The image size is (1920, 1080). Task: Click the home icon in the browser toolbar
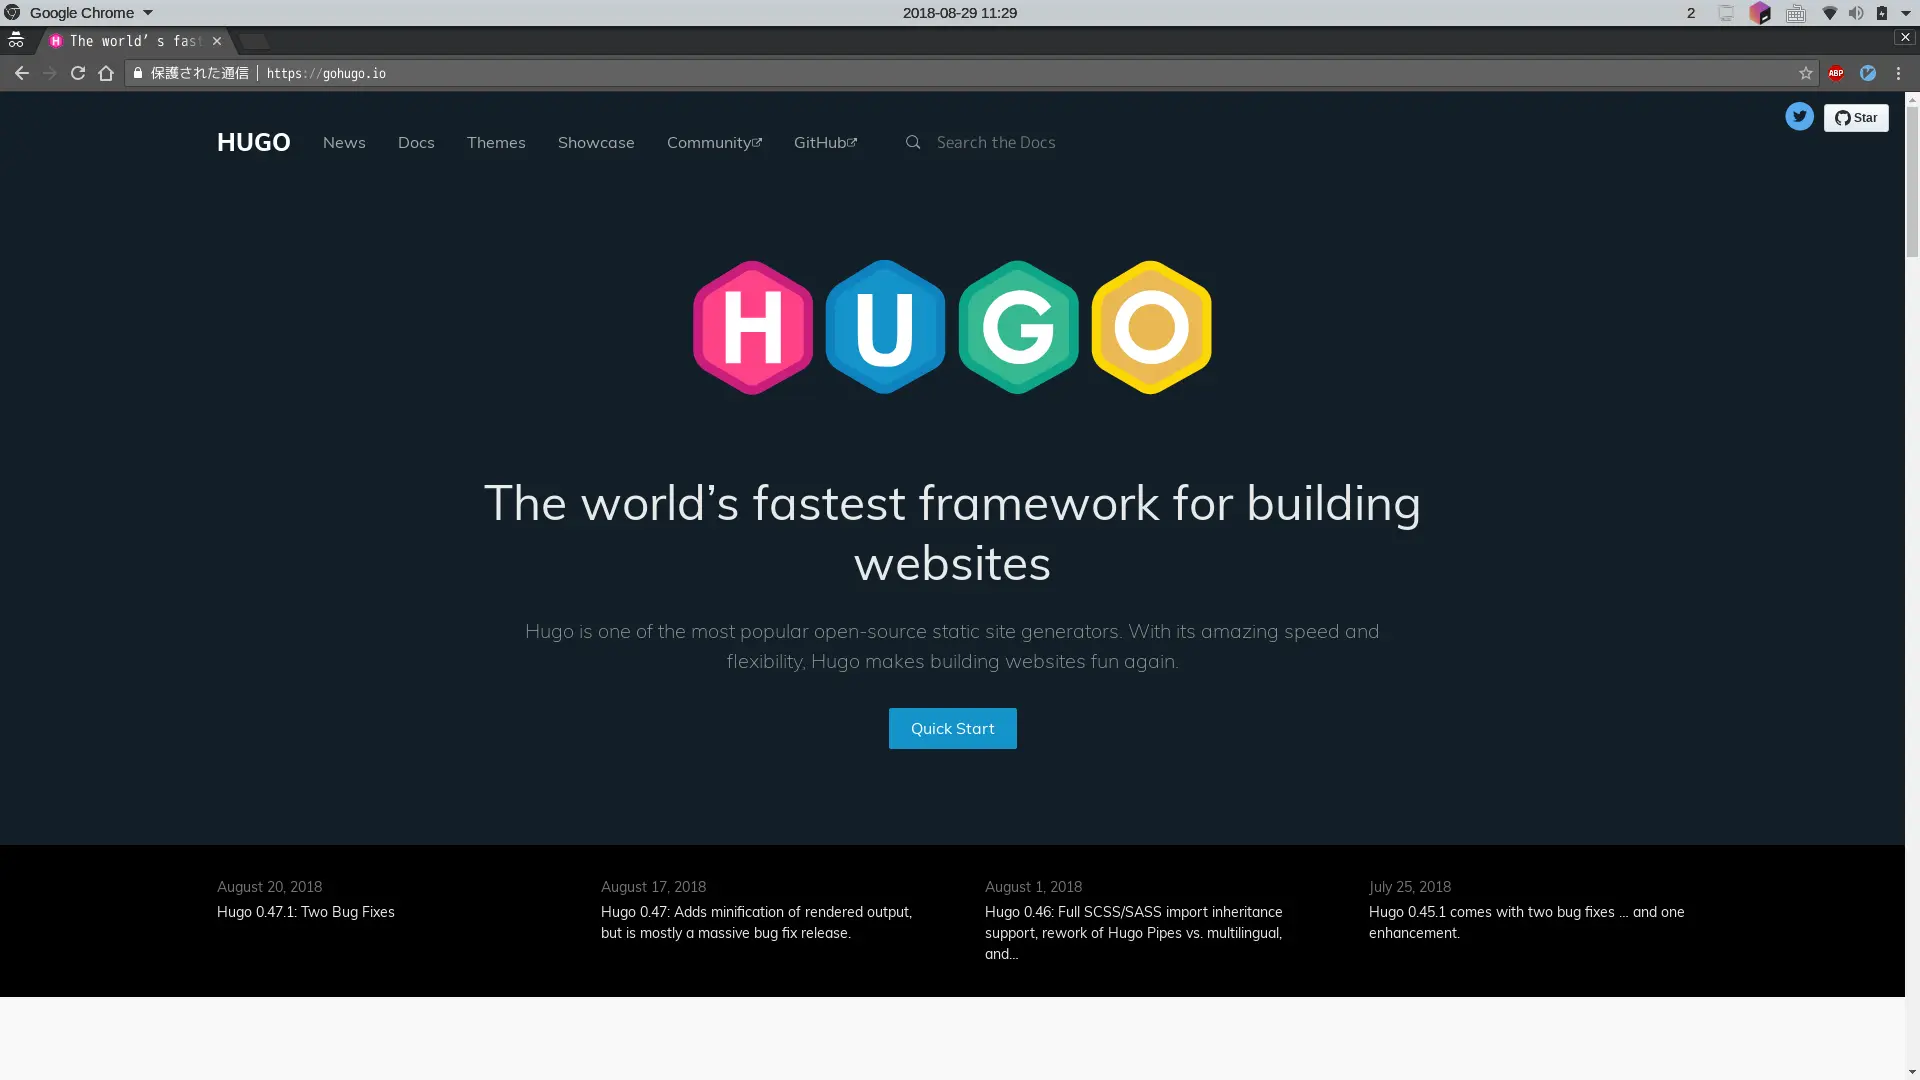click(x=105, y=73)
